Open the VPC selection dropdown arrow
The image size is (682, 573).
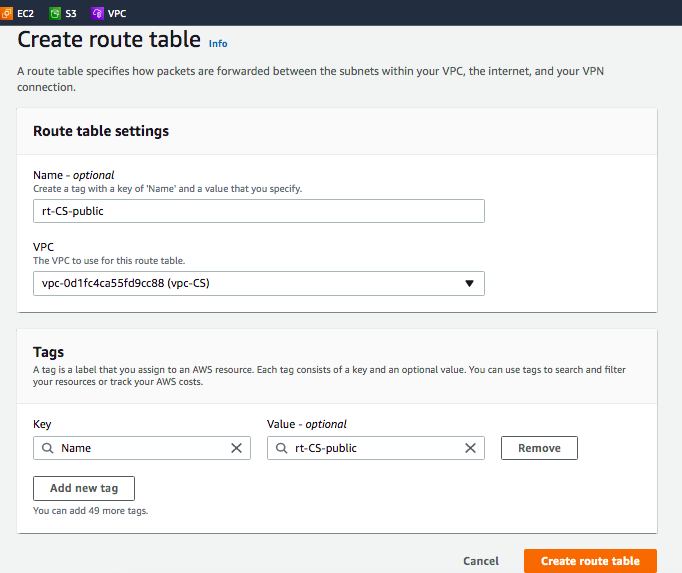(x=469, y=283)
